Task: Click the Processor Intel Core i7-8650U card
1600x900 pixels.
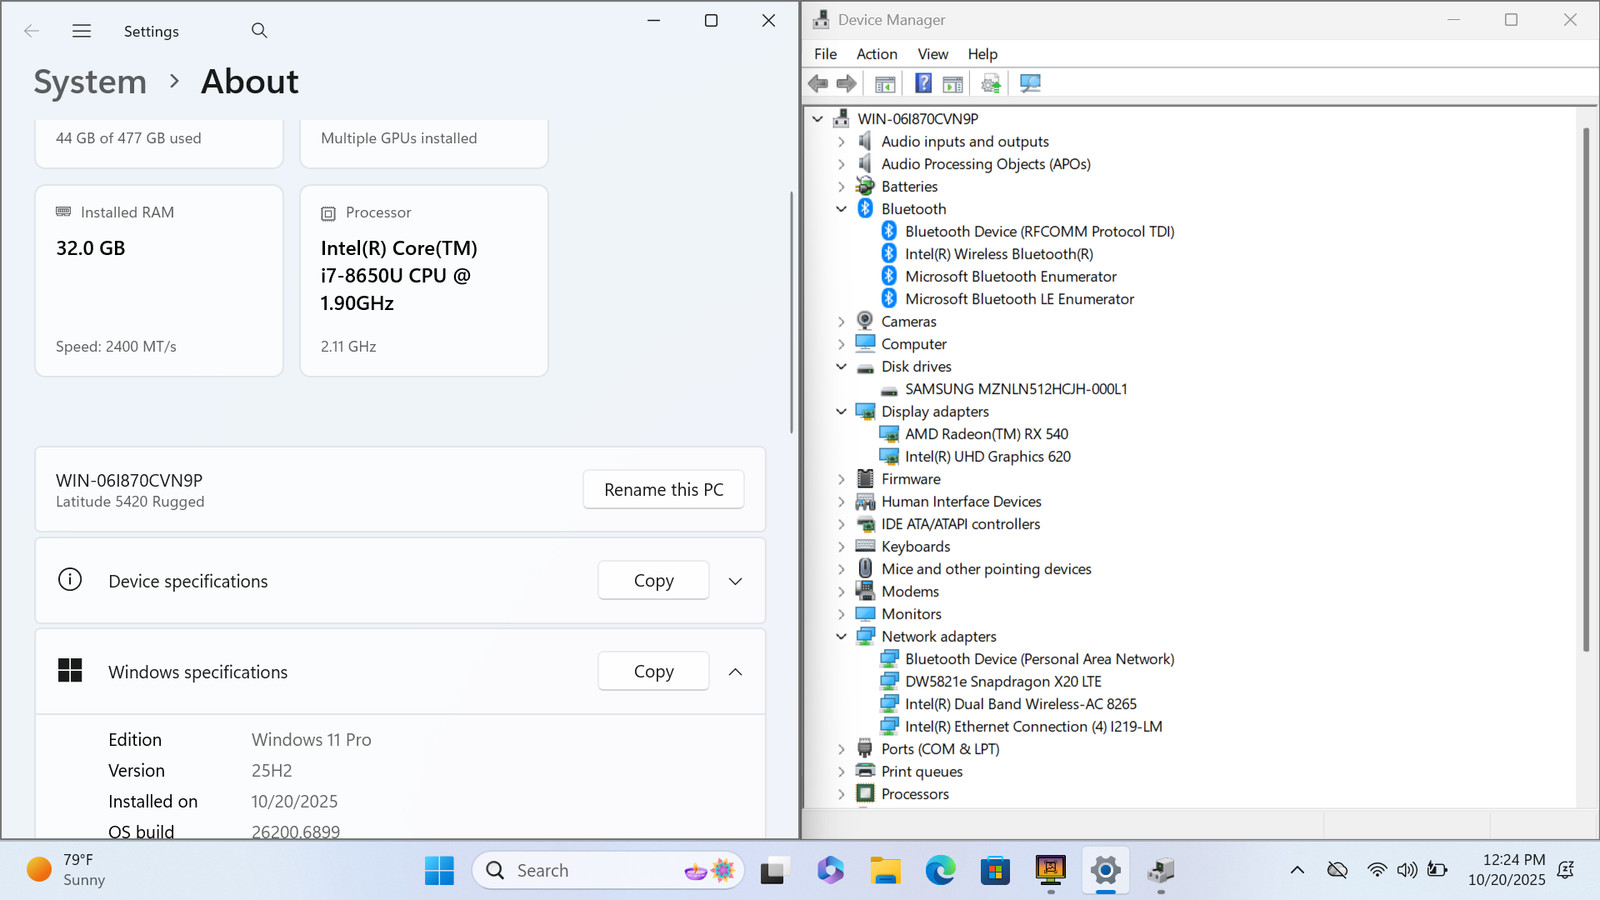Action: [x=424, y=281]
